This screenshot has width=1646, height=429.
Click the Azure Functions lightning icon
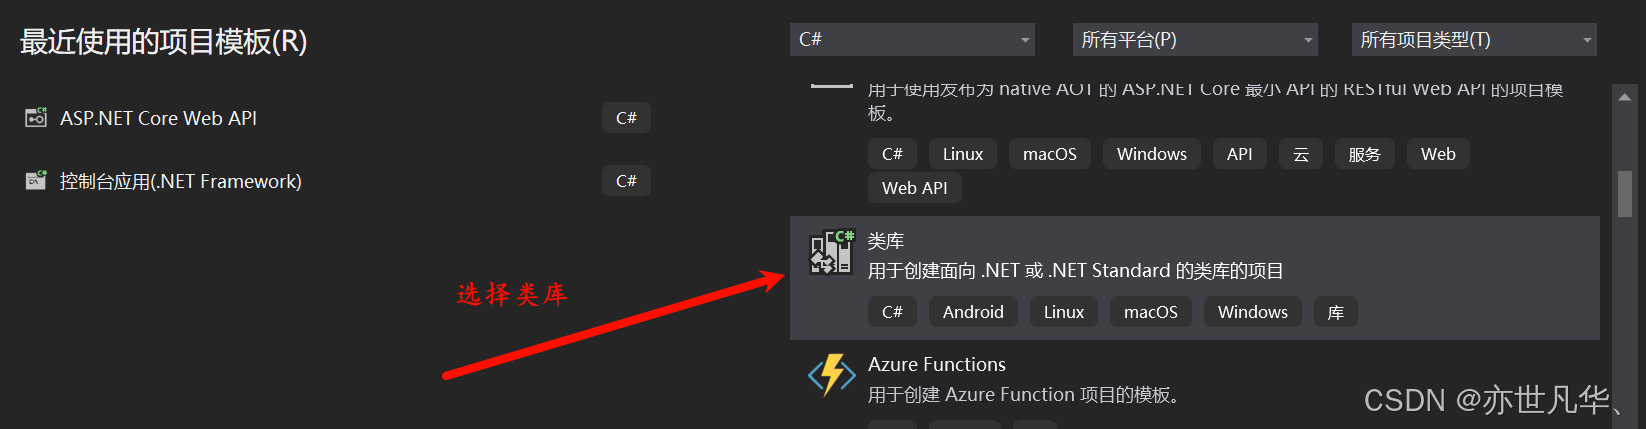coord(831,376)
